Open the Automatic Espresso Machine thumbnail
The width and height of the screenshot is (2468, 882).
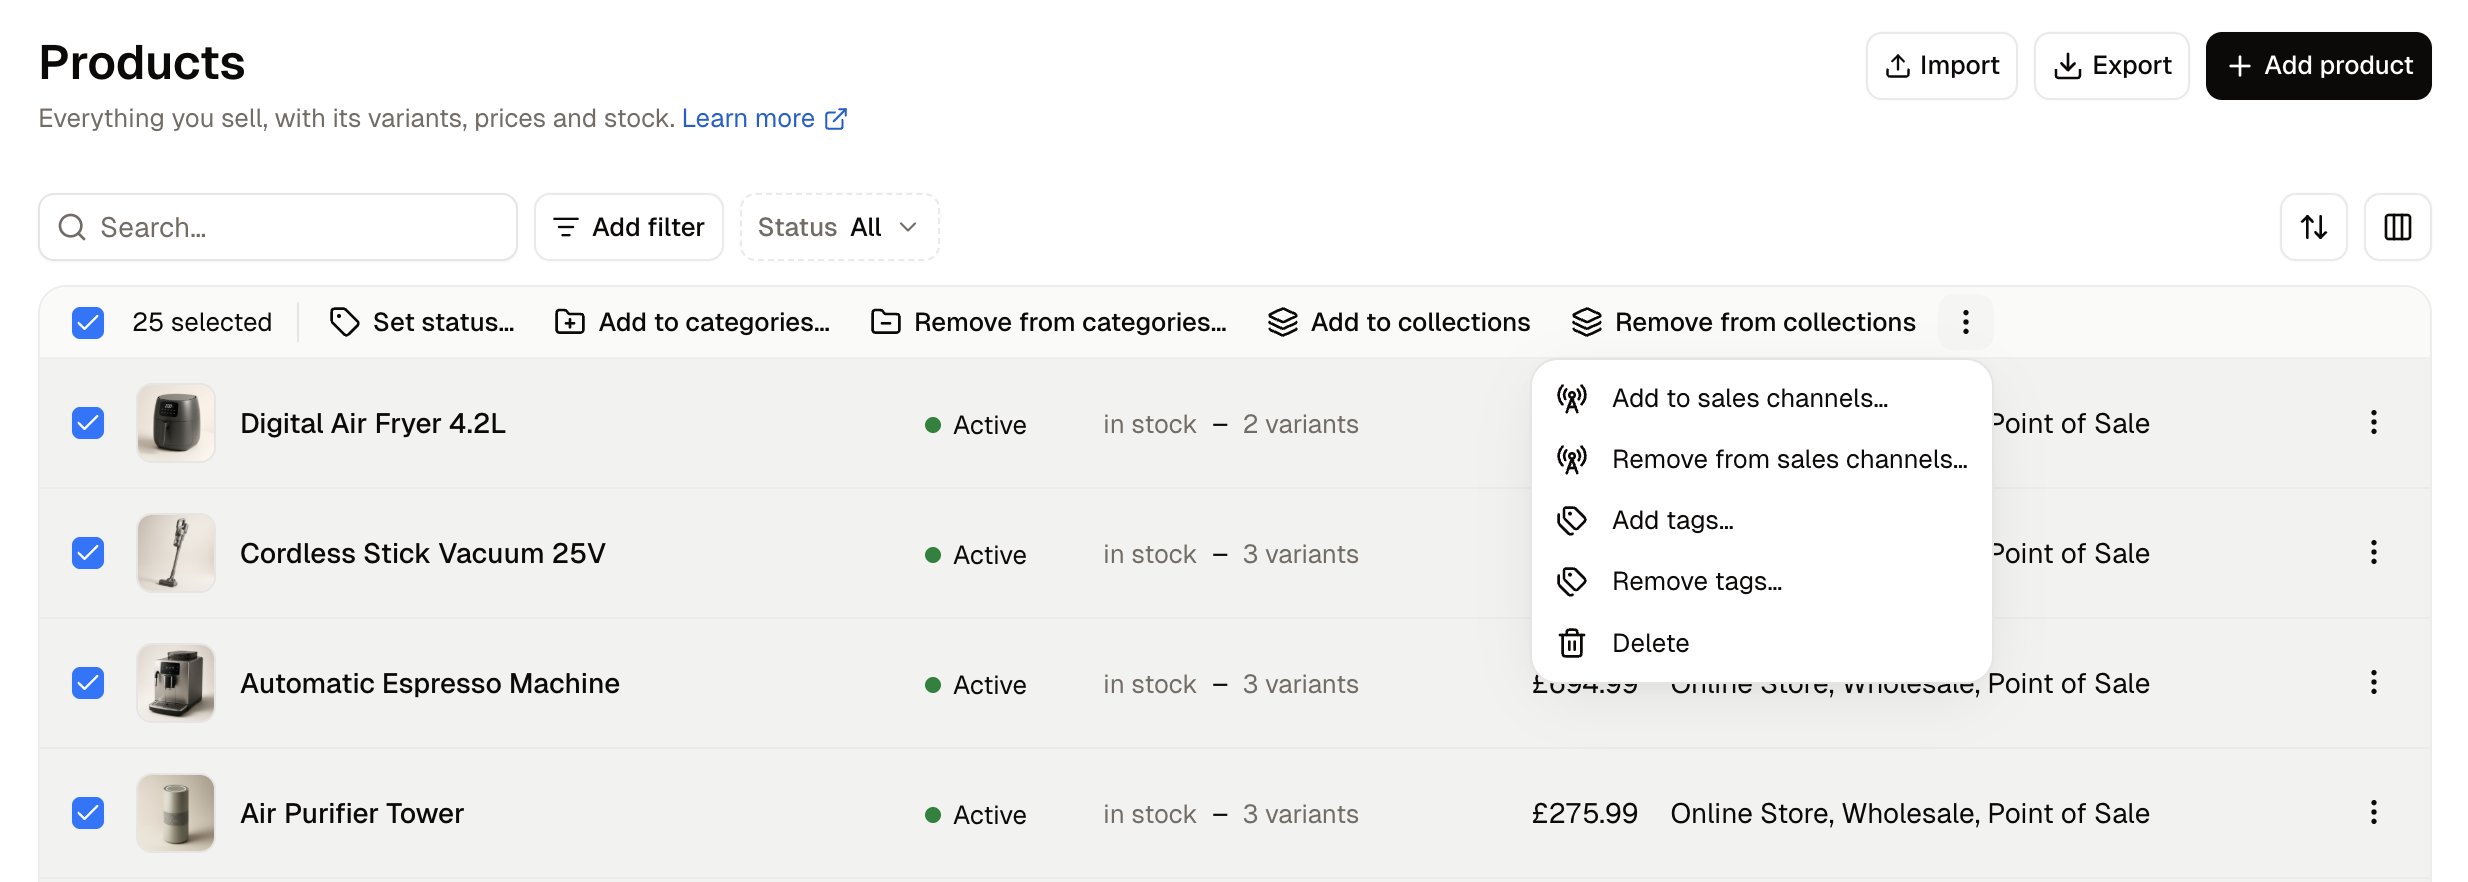click(x=176, y=683)
